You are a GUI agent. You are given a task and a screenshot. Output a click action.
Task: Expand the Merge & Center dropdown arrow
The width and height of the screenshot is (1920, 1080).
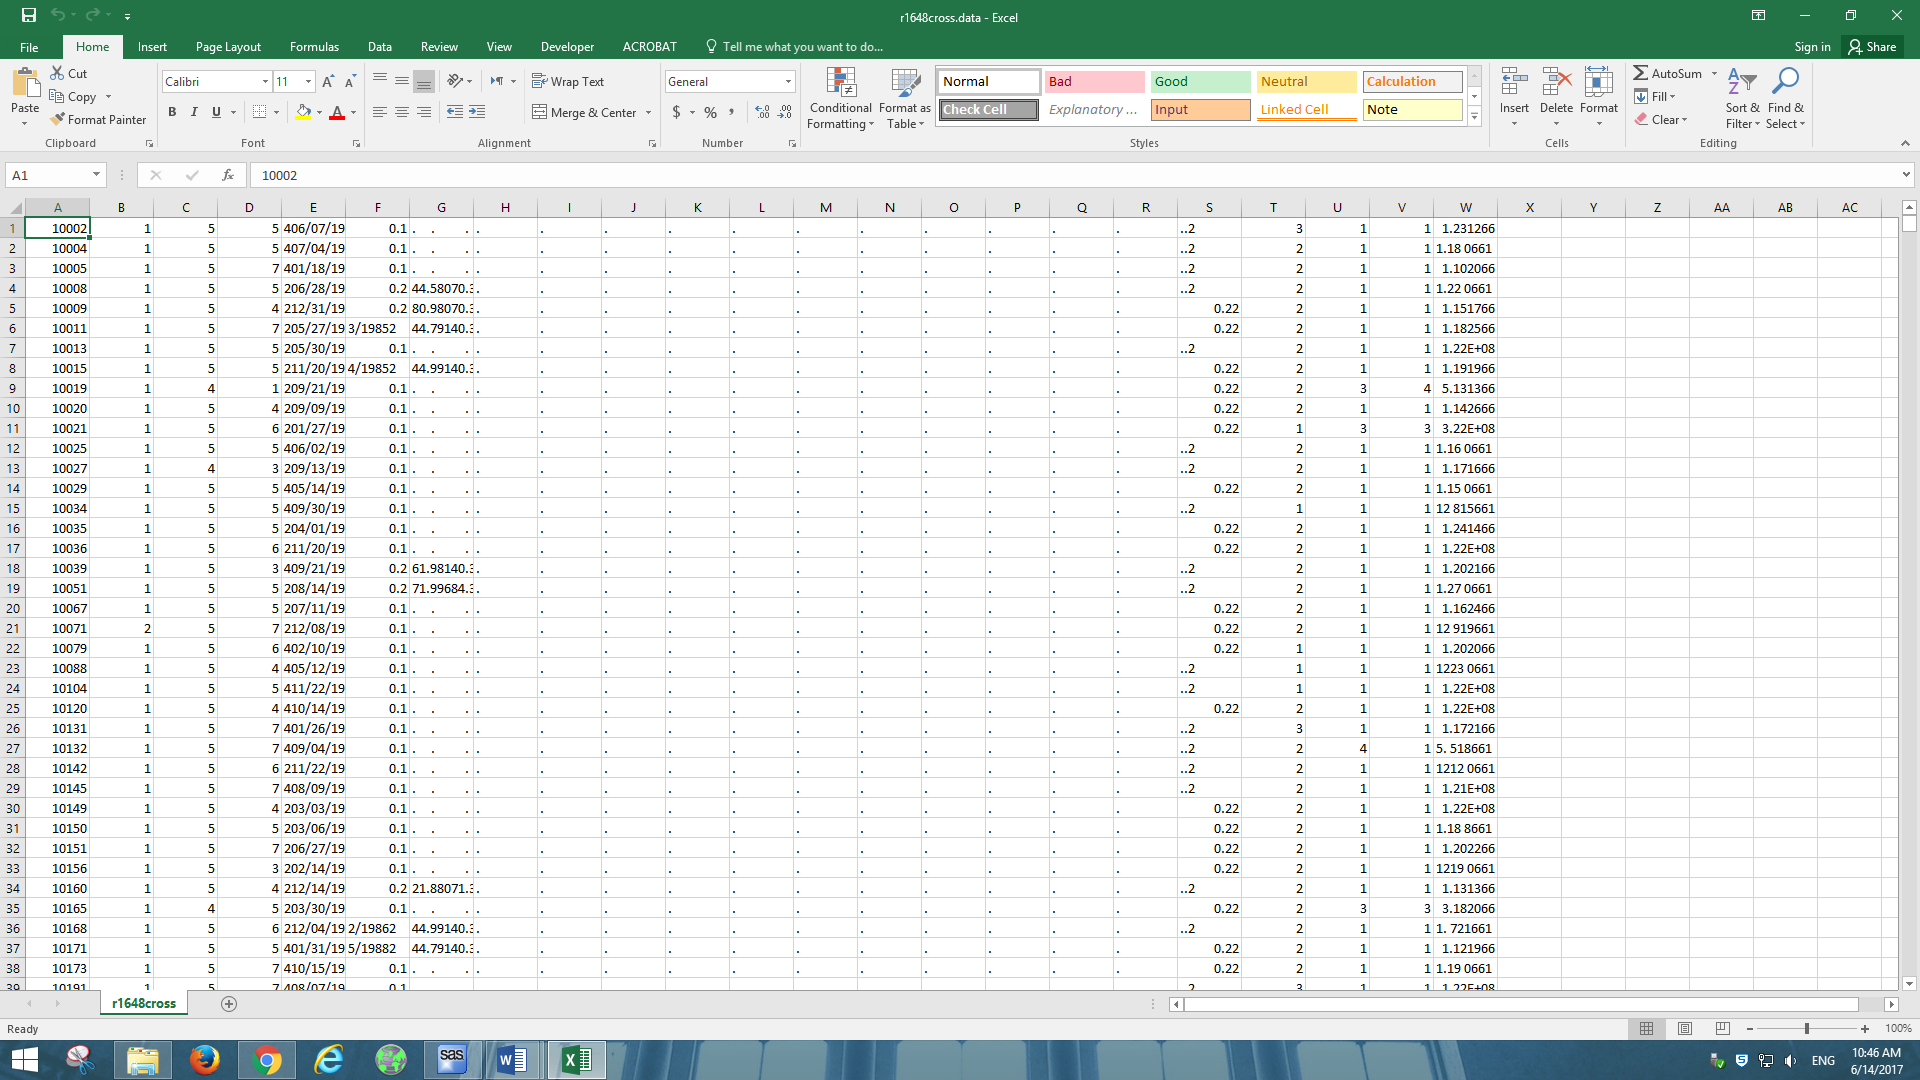pyautogui.click(x=649, y=113)
